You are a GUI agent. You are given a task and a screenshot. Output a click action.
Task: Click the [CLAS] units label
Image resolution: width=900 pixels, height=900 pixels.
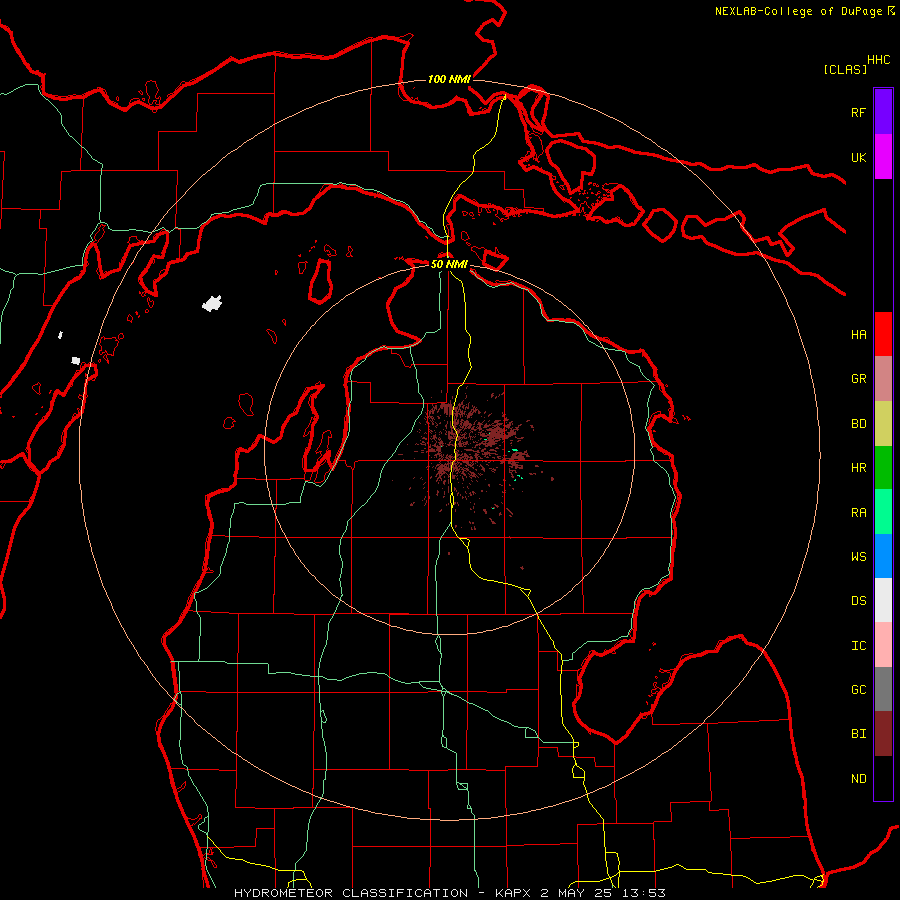click(x=845, y=69)
